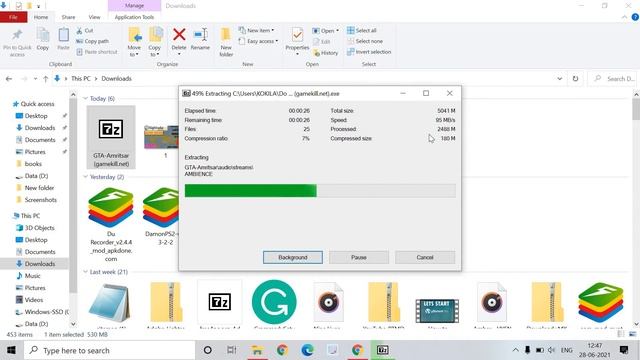Switch to the Share ribbon tab
This screenshot has width=640, height=360.
point(68,17)
